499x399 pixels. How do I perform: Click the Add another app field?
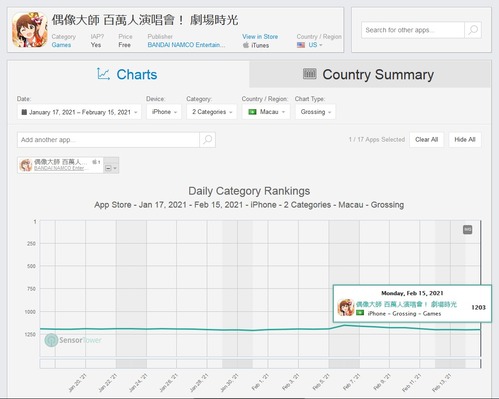point(108,140)
